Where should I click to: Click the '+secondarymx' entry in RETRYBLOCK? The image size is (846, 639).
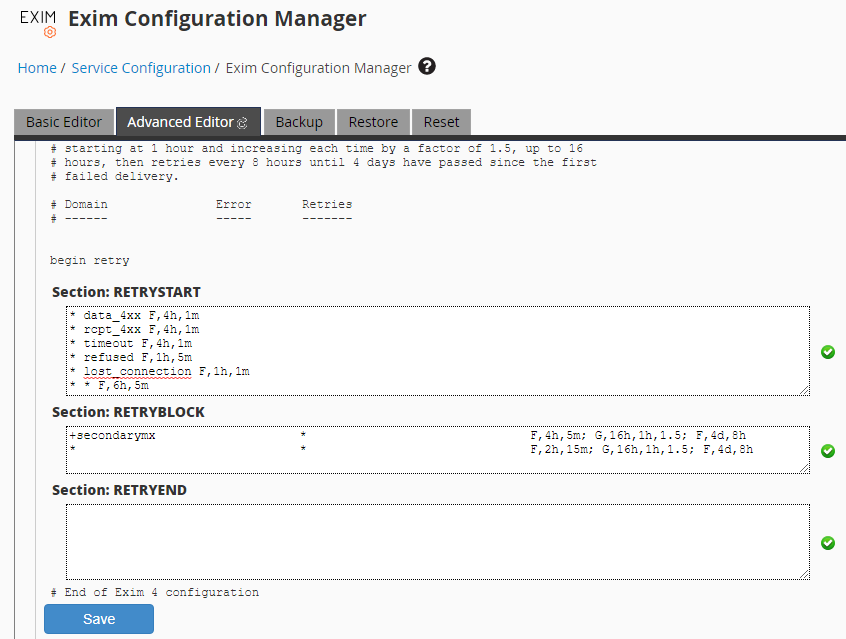click(x=112, y=436)
